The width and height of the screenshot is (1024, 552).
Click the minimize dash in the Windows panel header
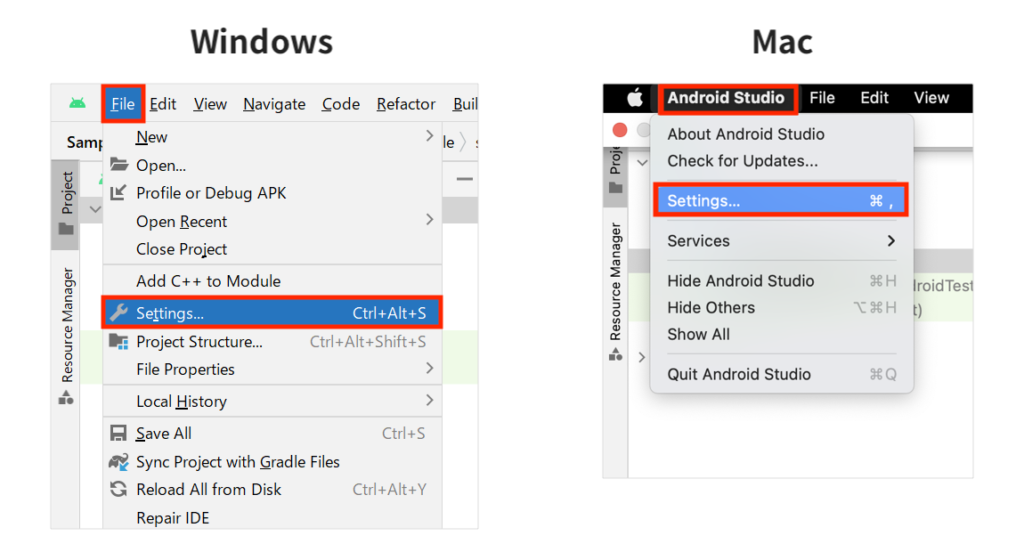point(464,178)
